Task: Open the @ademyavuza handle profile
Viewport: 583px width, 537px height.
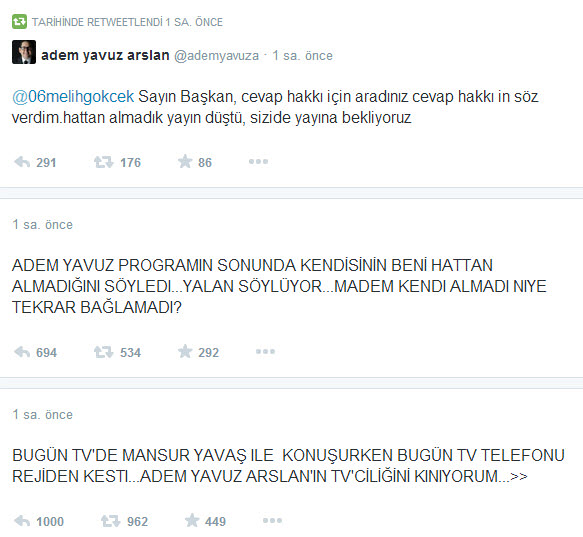Action: (216, 56)
